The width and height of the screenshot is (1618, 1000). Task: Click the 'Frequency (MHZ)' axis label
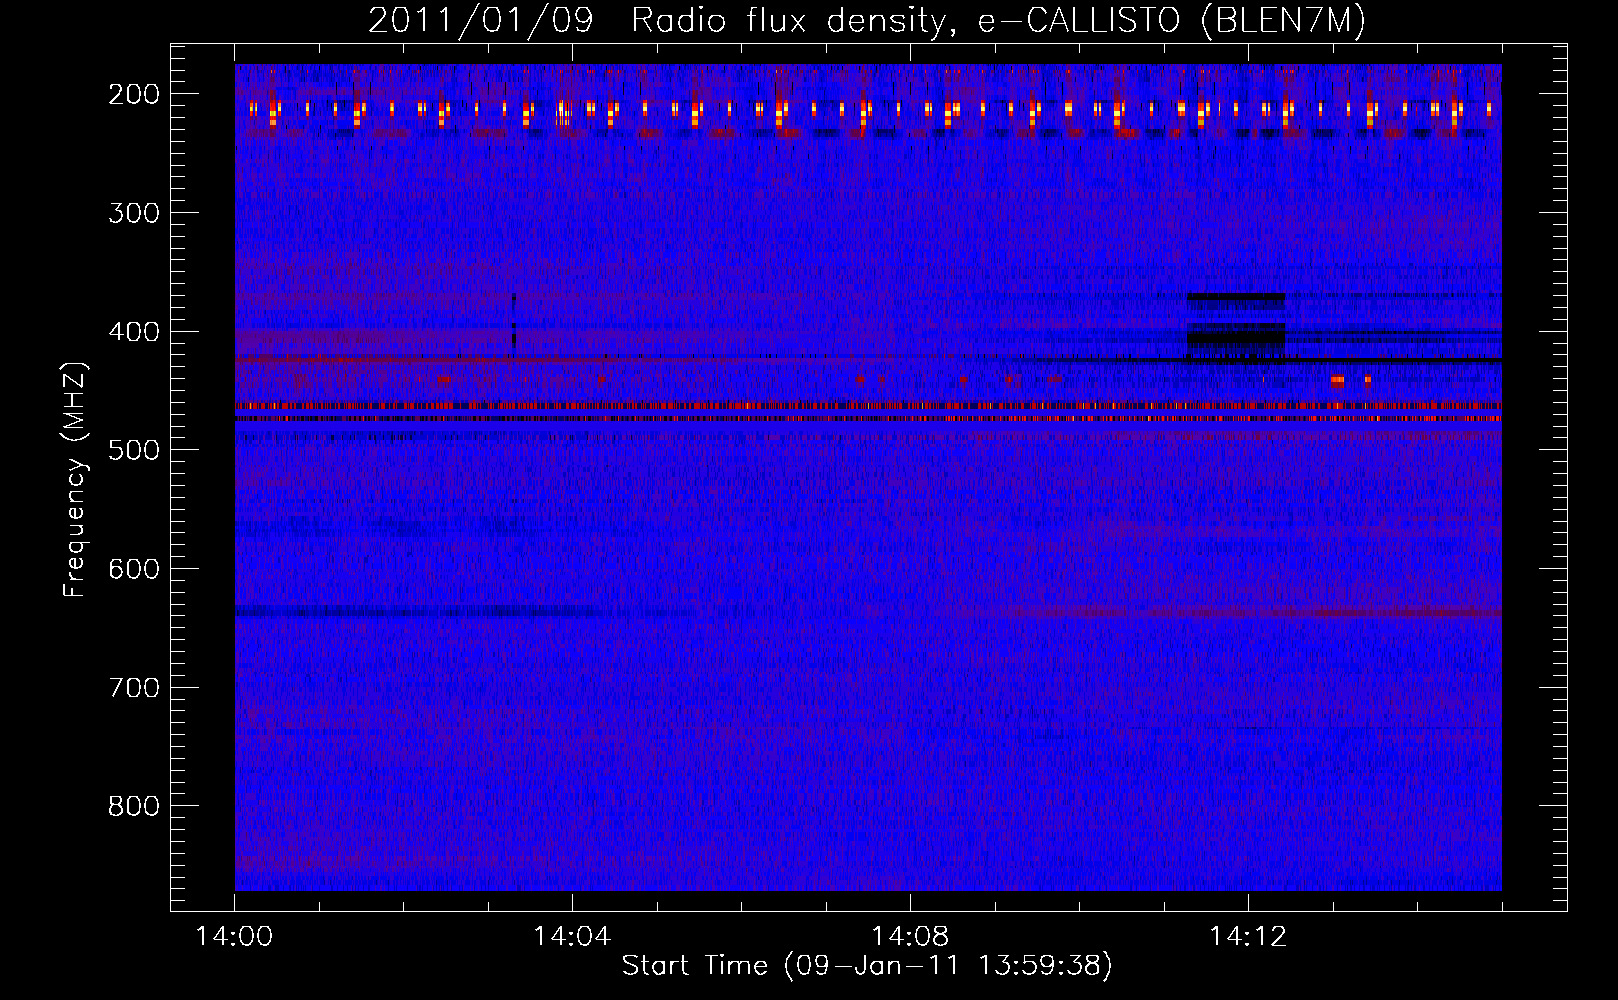[75, 480]
